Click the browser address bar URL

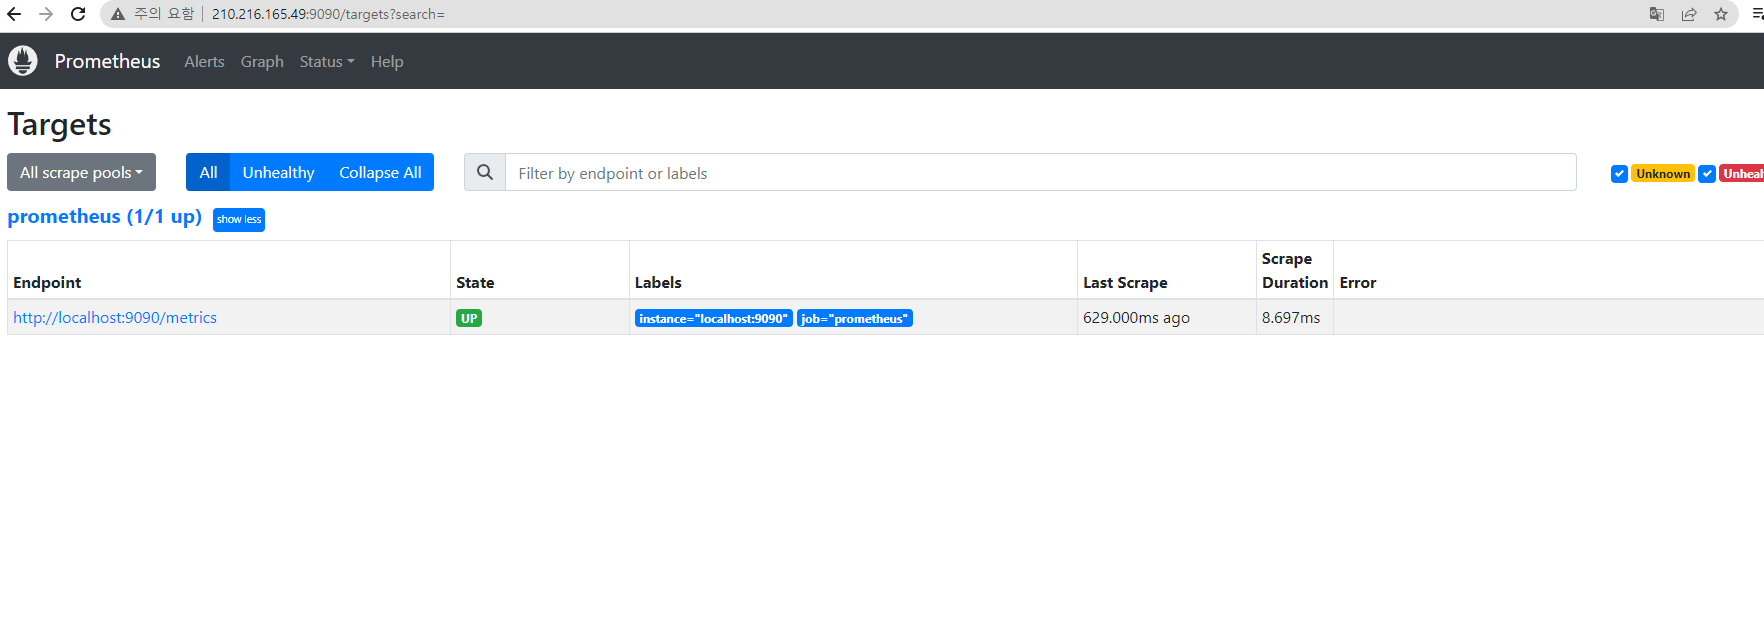328,14
